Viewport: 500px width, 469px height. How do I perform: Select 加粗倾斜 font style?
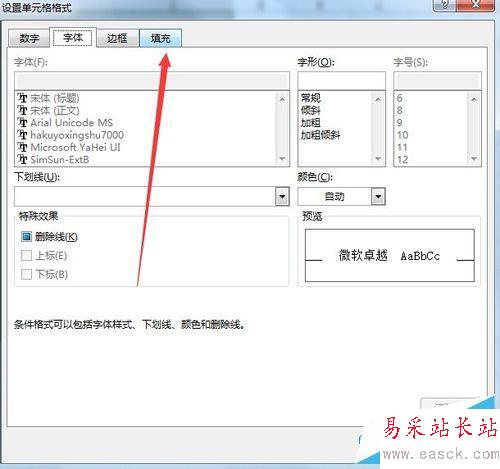click(320, 135)
